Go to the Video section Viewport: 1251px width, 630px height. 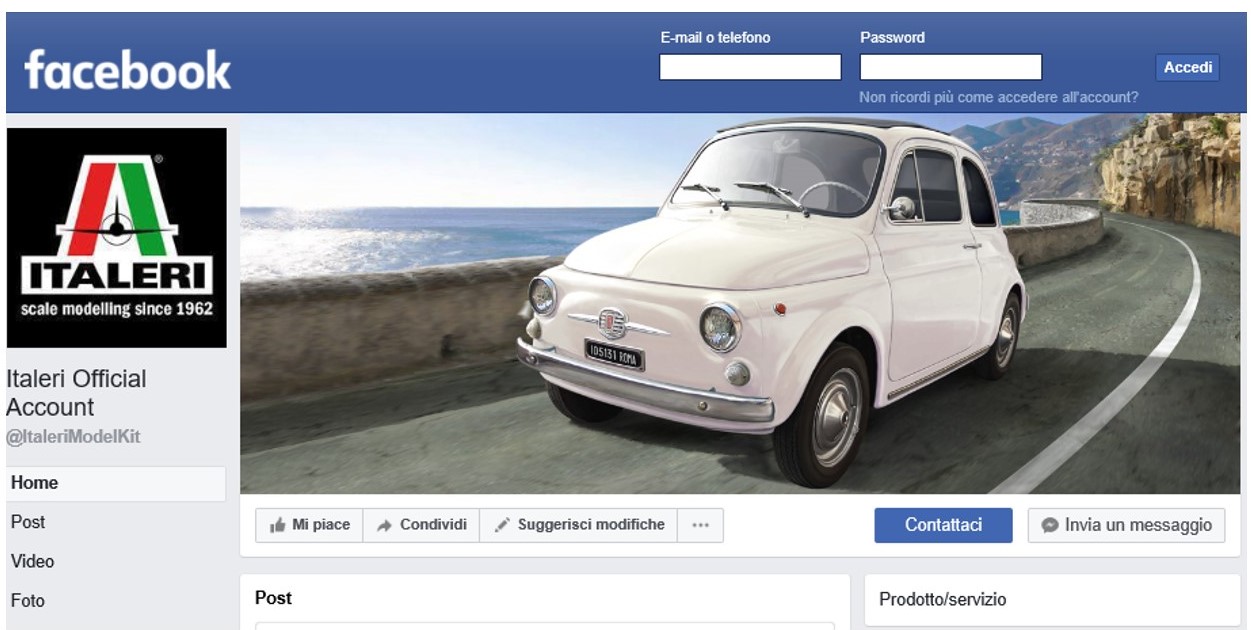pos(32,561)
